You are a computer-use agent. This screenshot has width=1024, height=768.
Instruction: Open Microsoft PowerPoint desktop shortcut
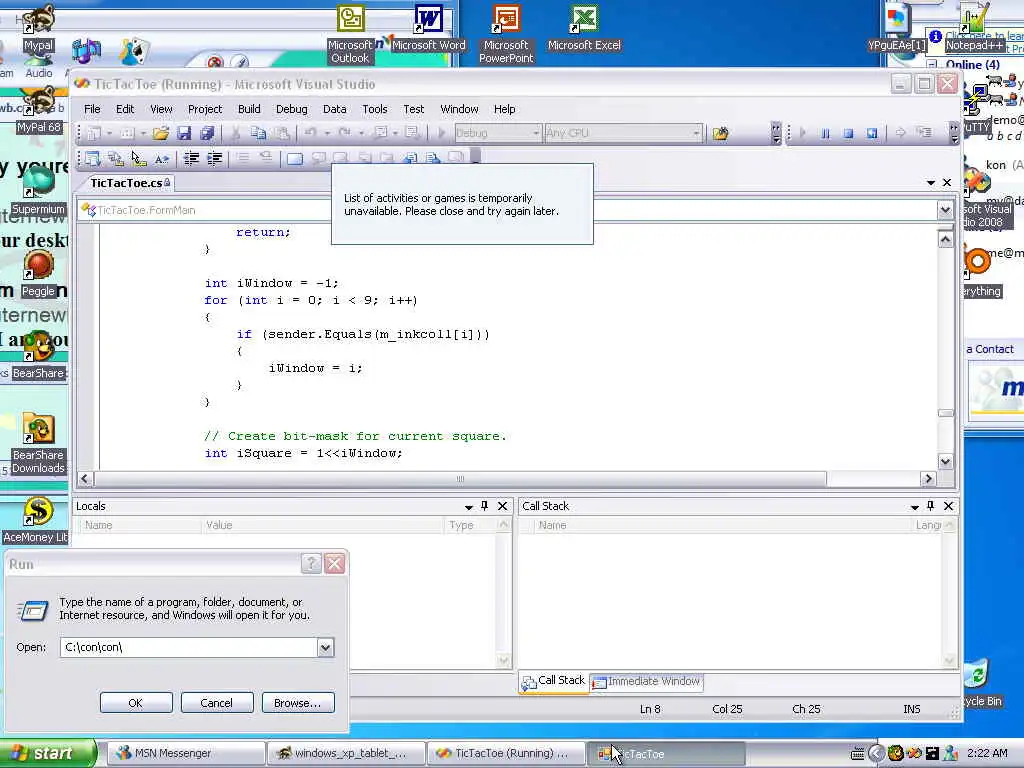tap(506, 34)
